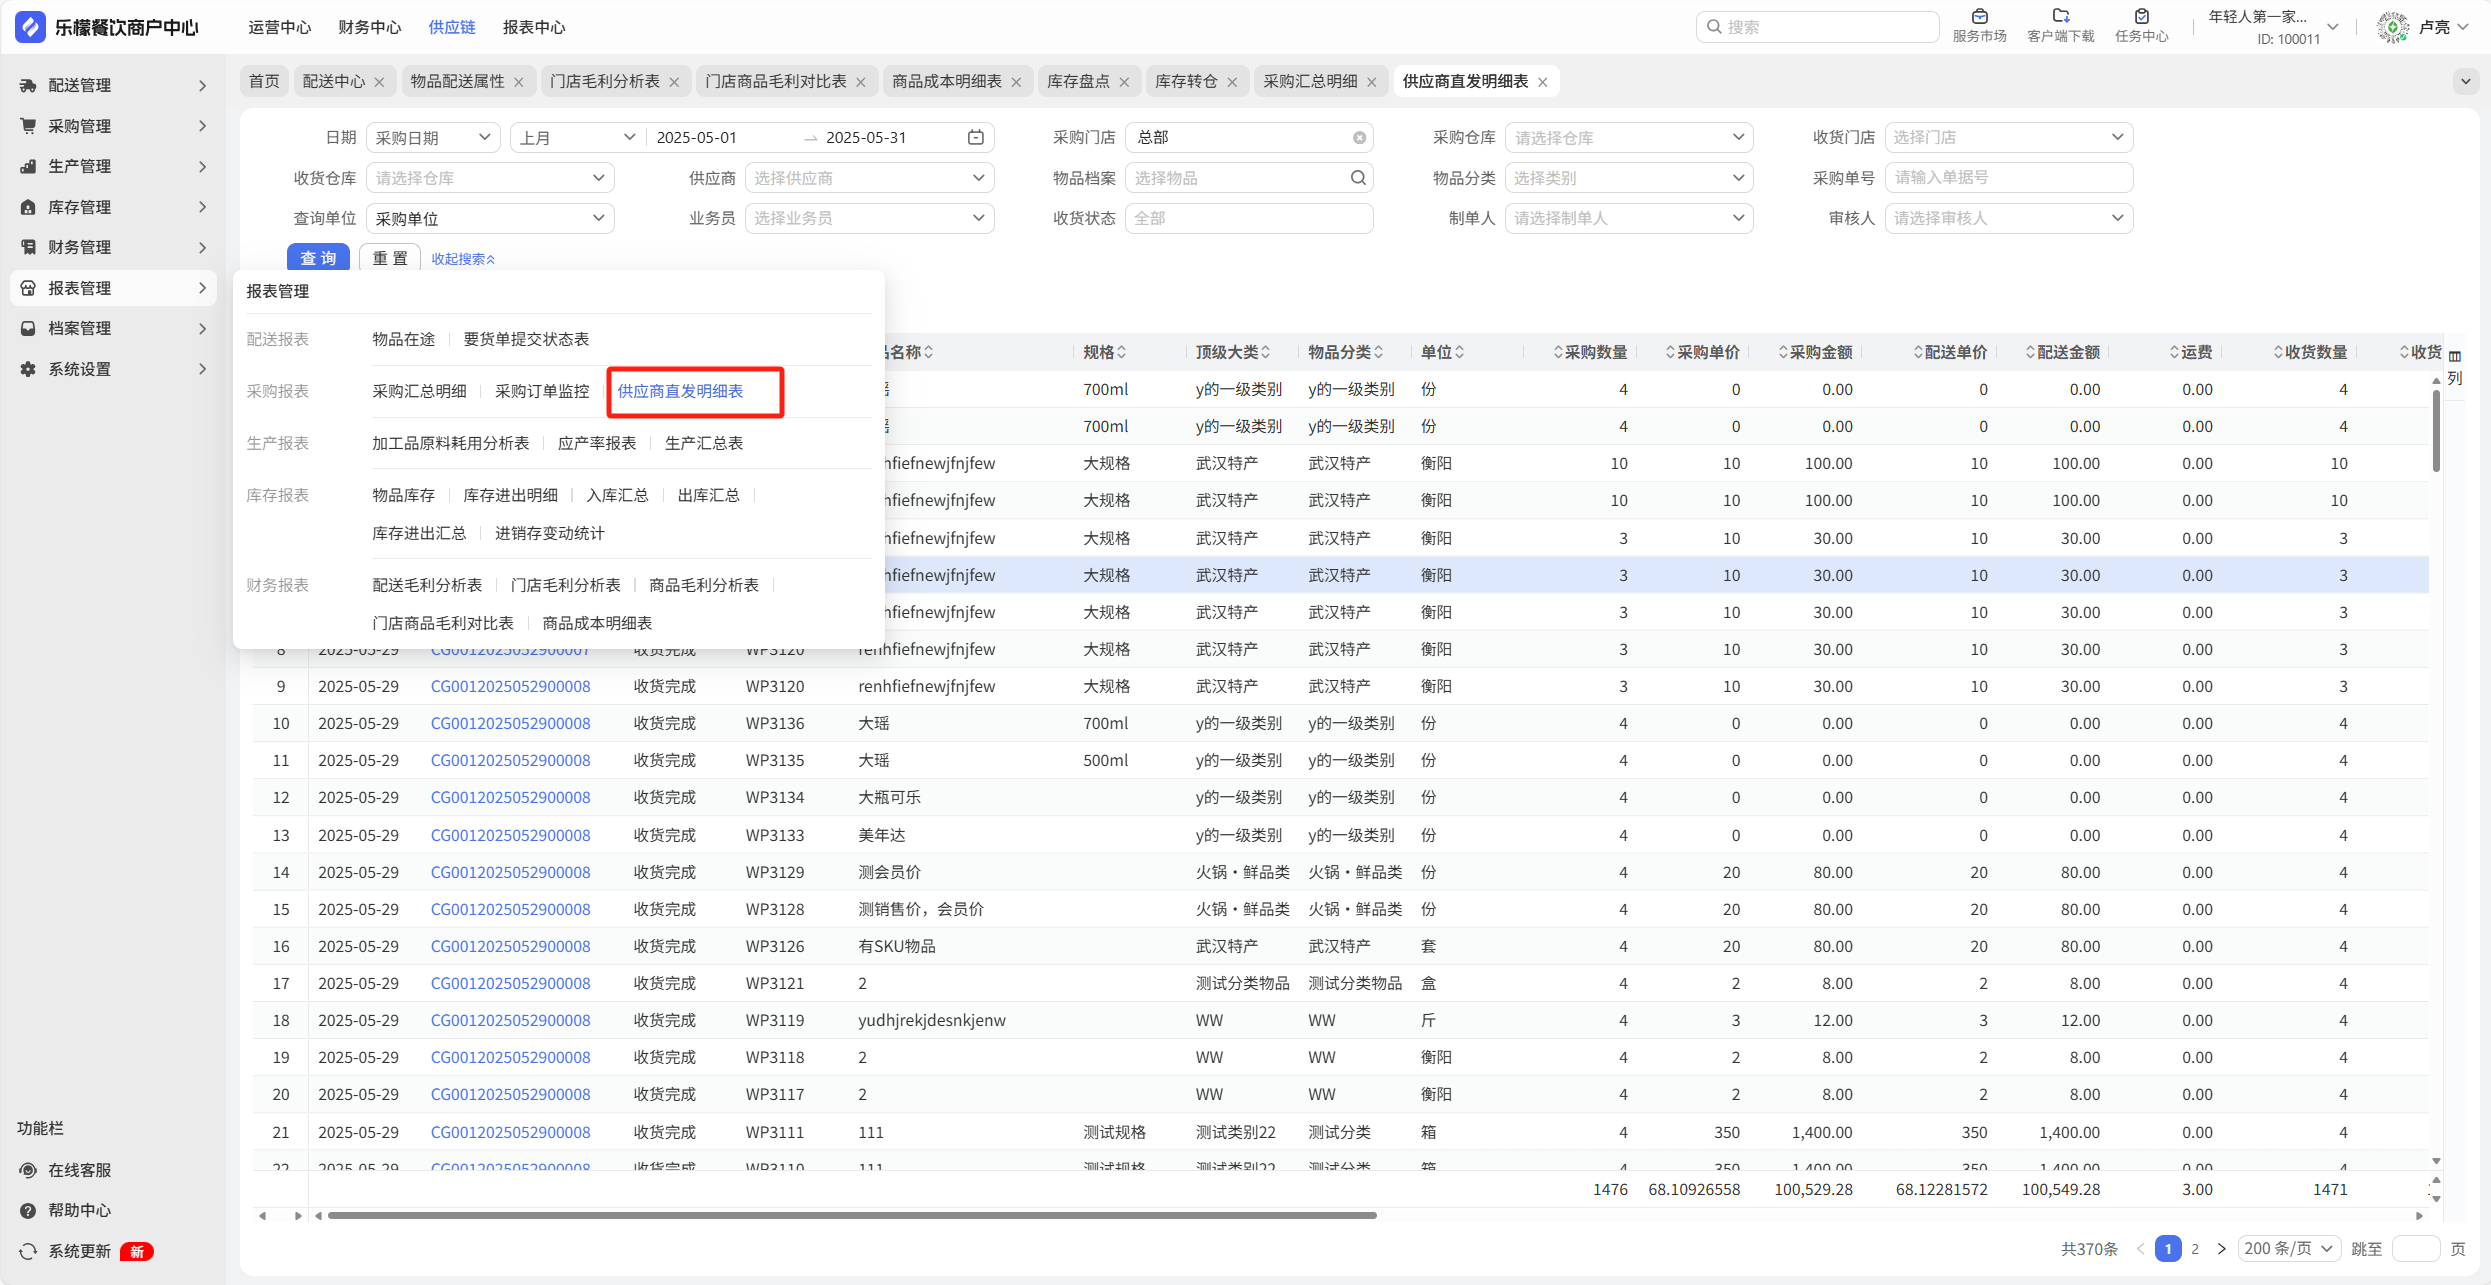Click the 系统更新 refresh icon

point(28,1251)
